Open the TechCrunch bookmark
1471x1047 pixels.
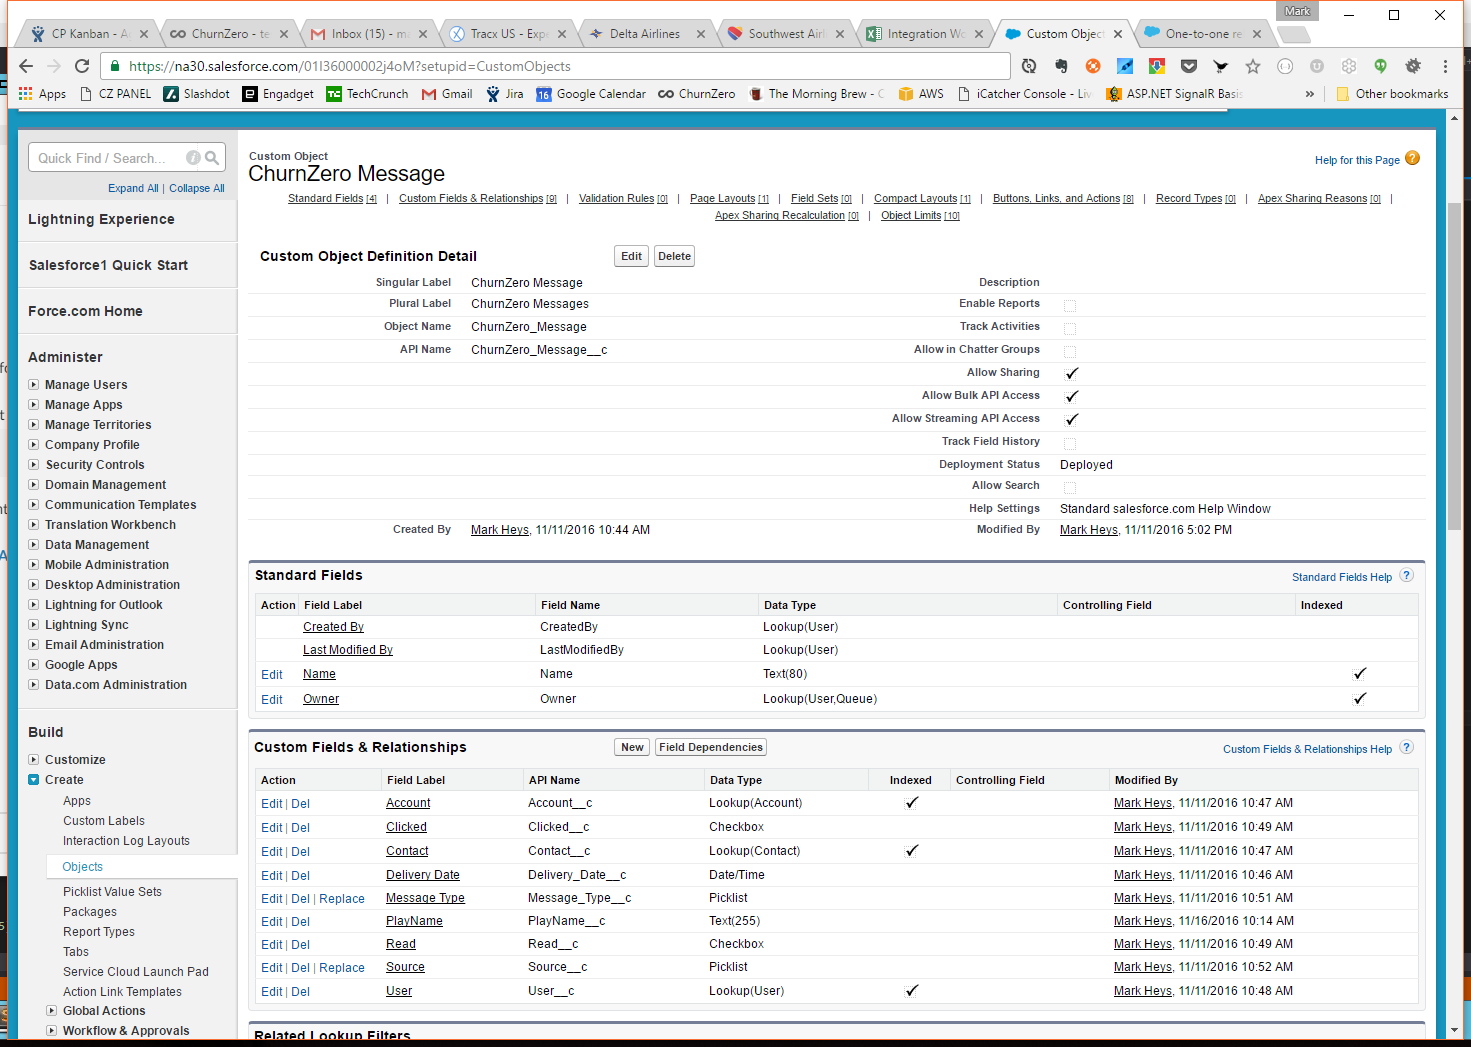click(x=367, y=94)
